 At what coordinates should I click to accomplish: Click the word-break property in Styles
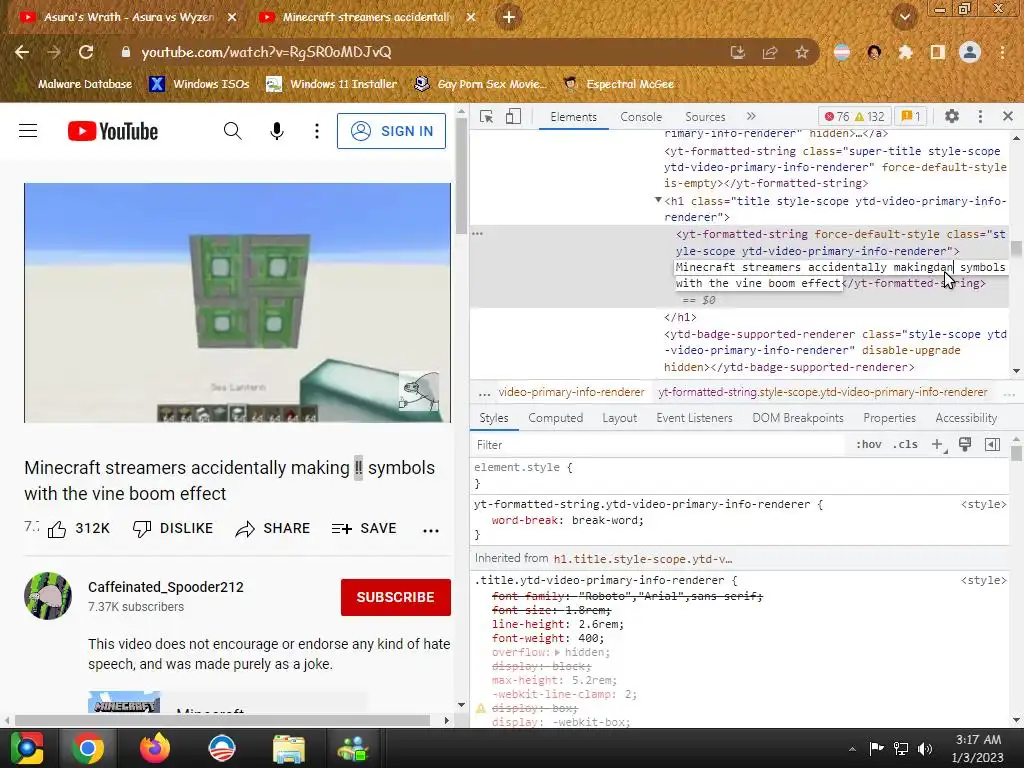tap(524, 520)
